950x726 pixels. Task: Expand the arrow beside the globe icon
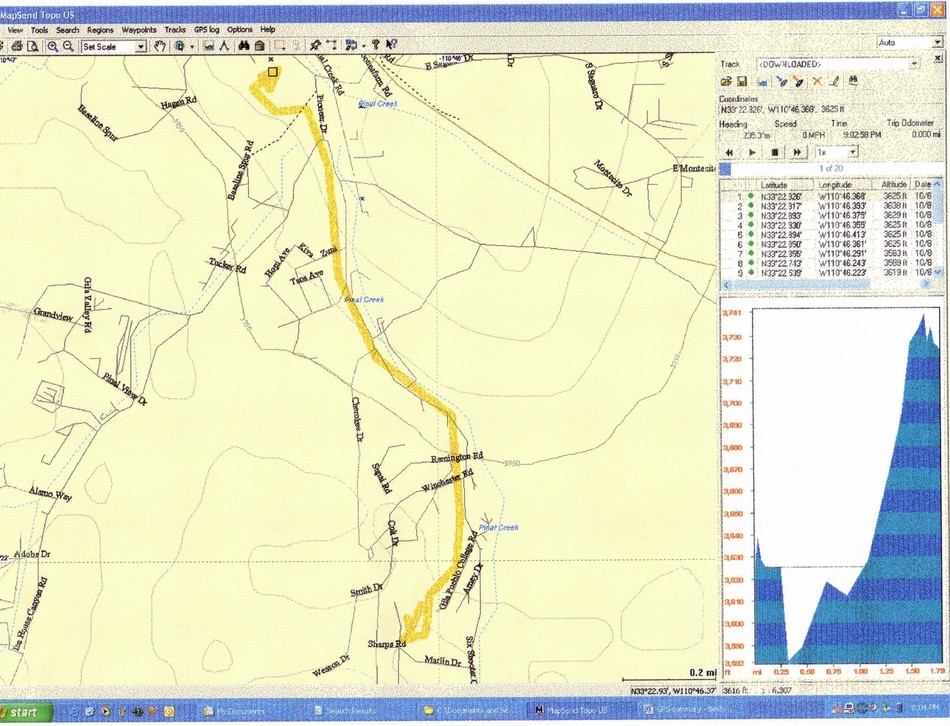pos(192,47)
